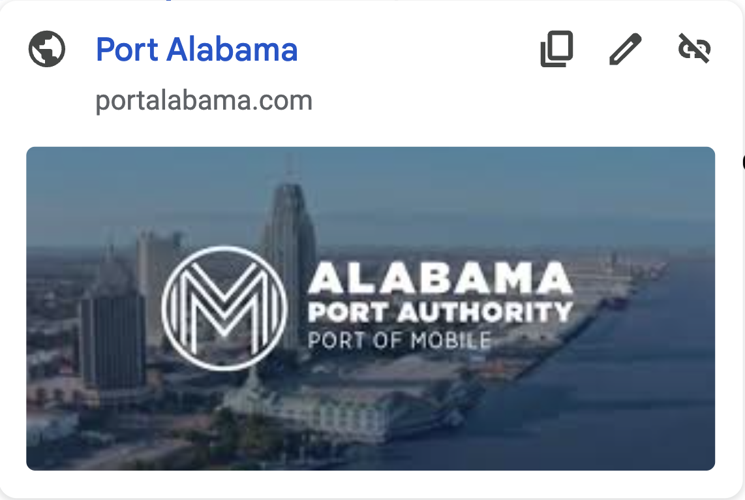Copy the Port Alabama link

[557, 49]
